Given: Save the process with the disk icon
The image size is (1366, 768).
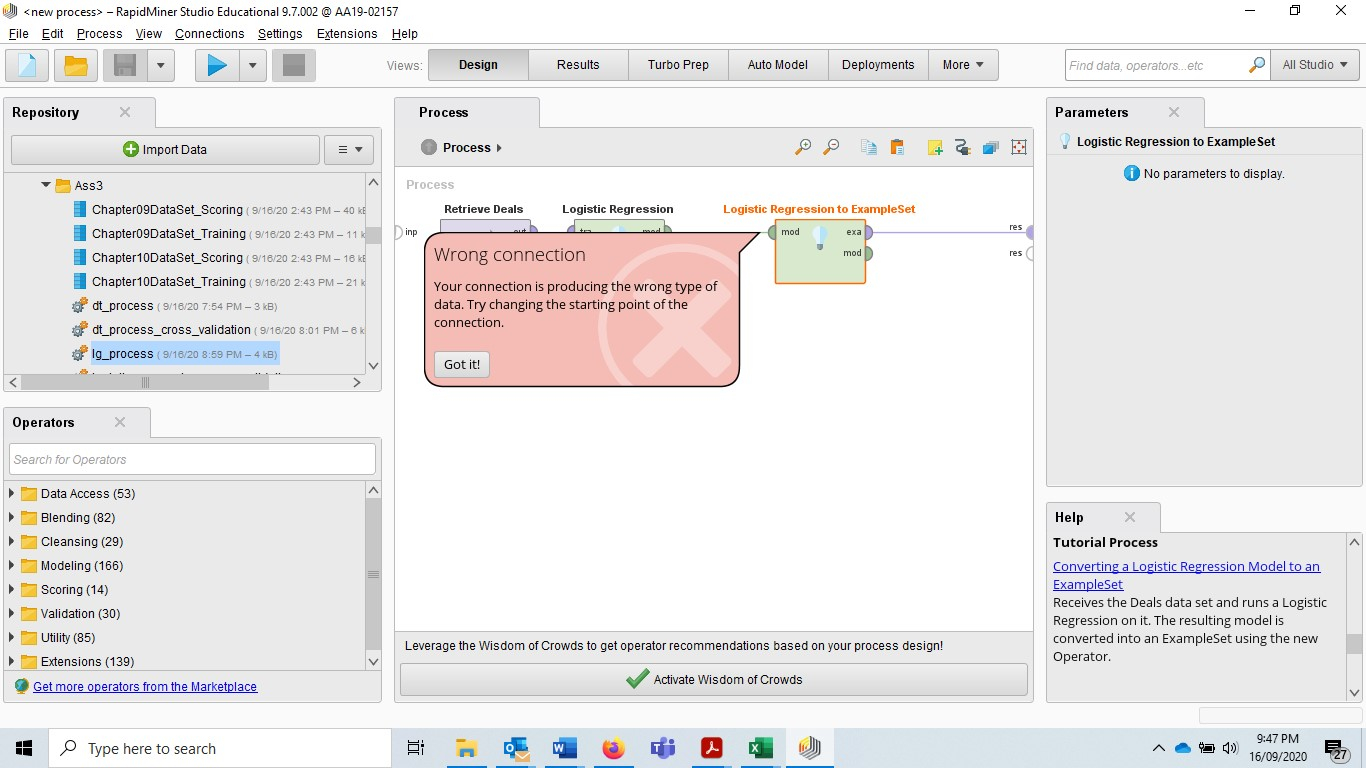Looking at the screenshot, I should [125, 65].
